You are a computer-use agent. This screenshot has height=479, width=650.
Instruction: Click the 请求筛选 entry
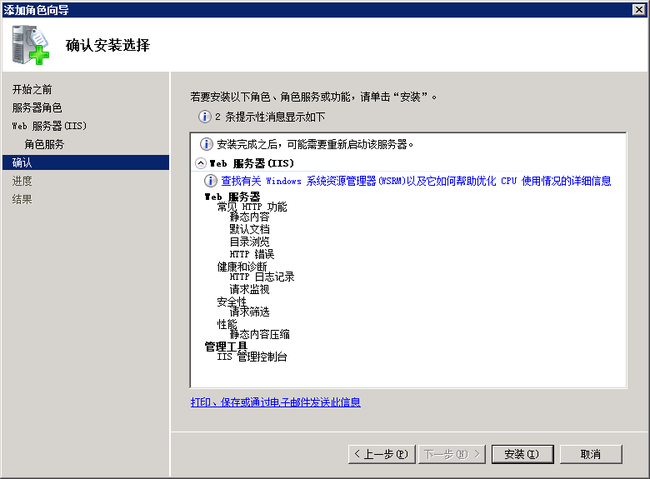(x=249, y=311)
